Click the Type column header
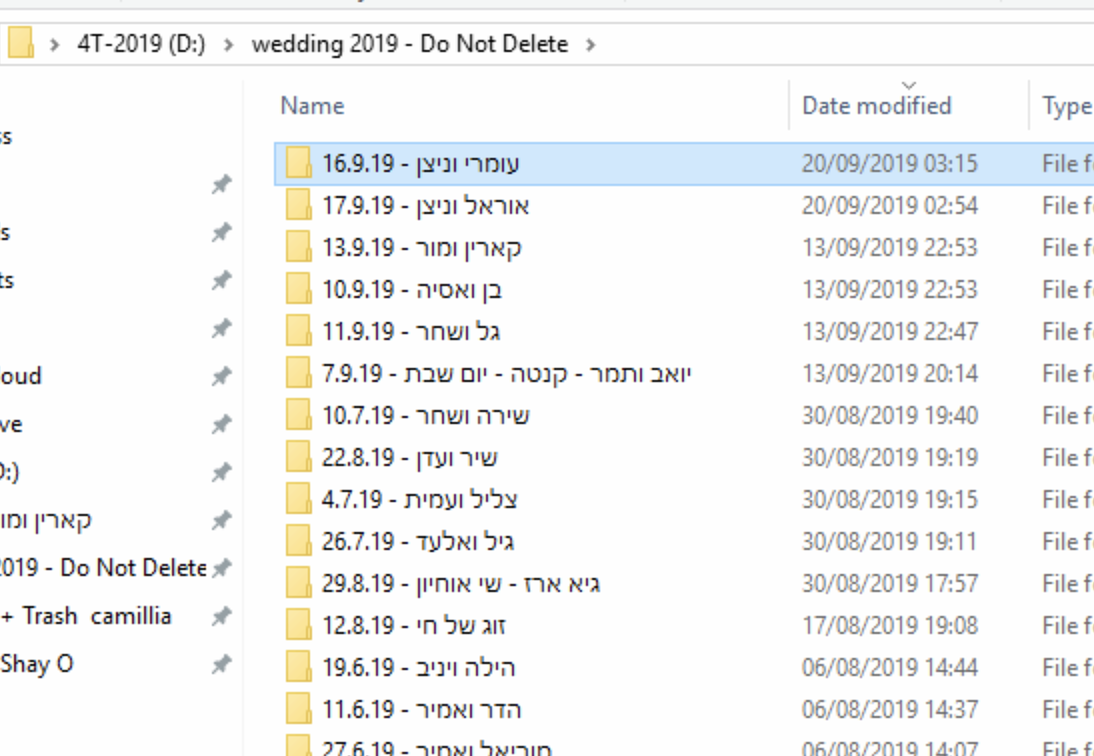The image size is (1094, 756). pyautogui.click(x=1065, y=105)
